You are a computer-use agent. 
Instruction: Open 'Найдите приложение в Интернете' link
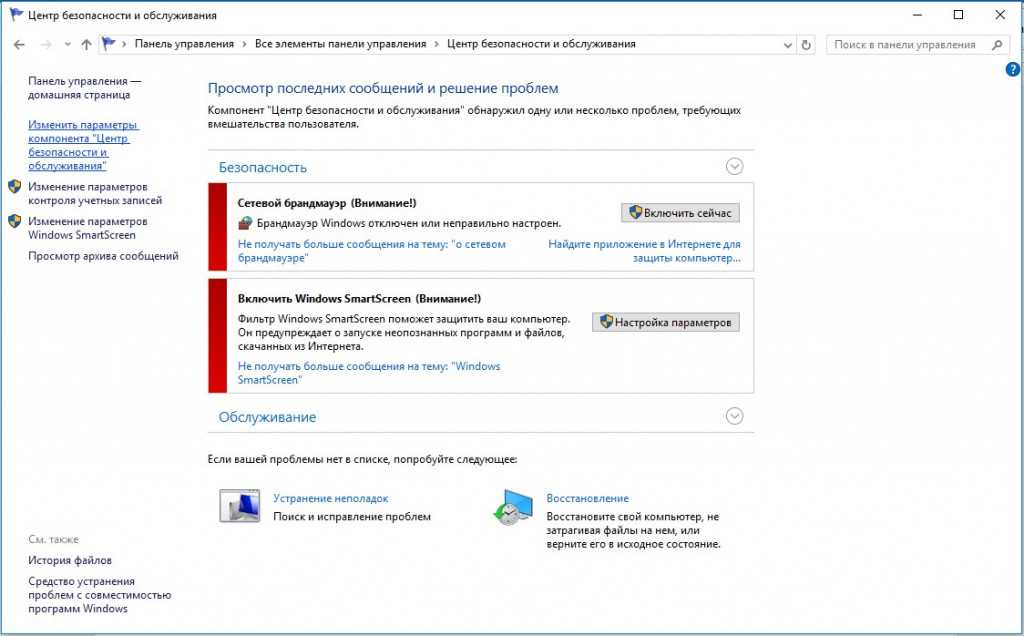click(x=645, y=251)
